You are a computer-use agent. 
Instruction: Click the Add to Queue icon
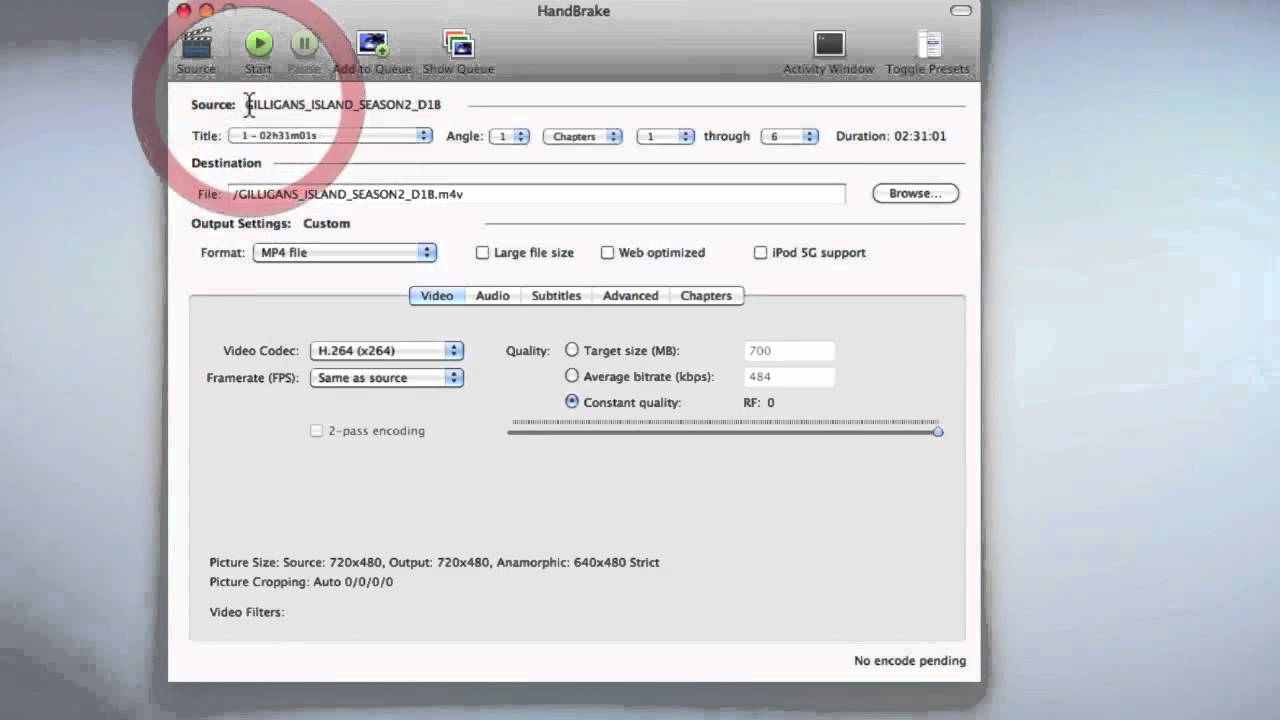click(372, 44)
